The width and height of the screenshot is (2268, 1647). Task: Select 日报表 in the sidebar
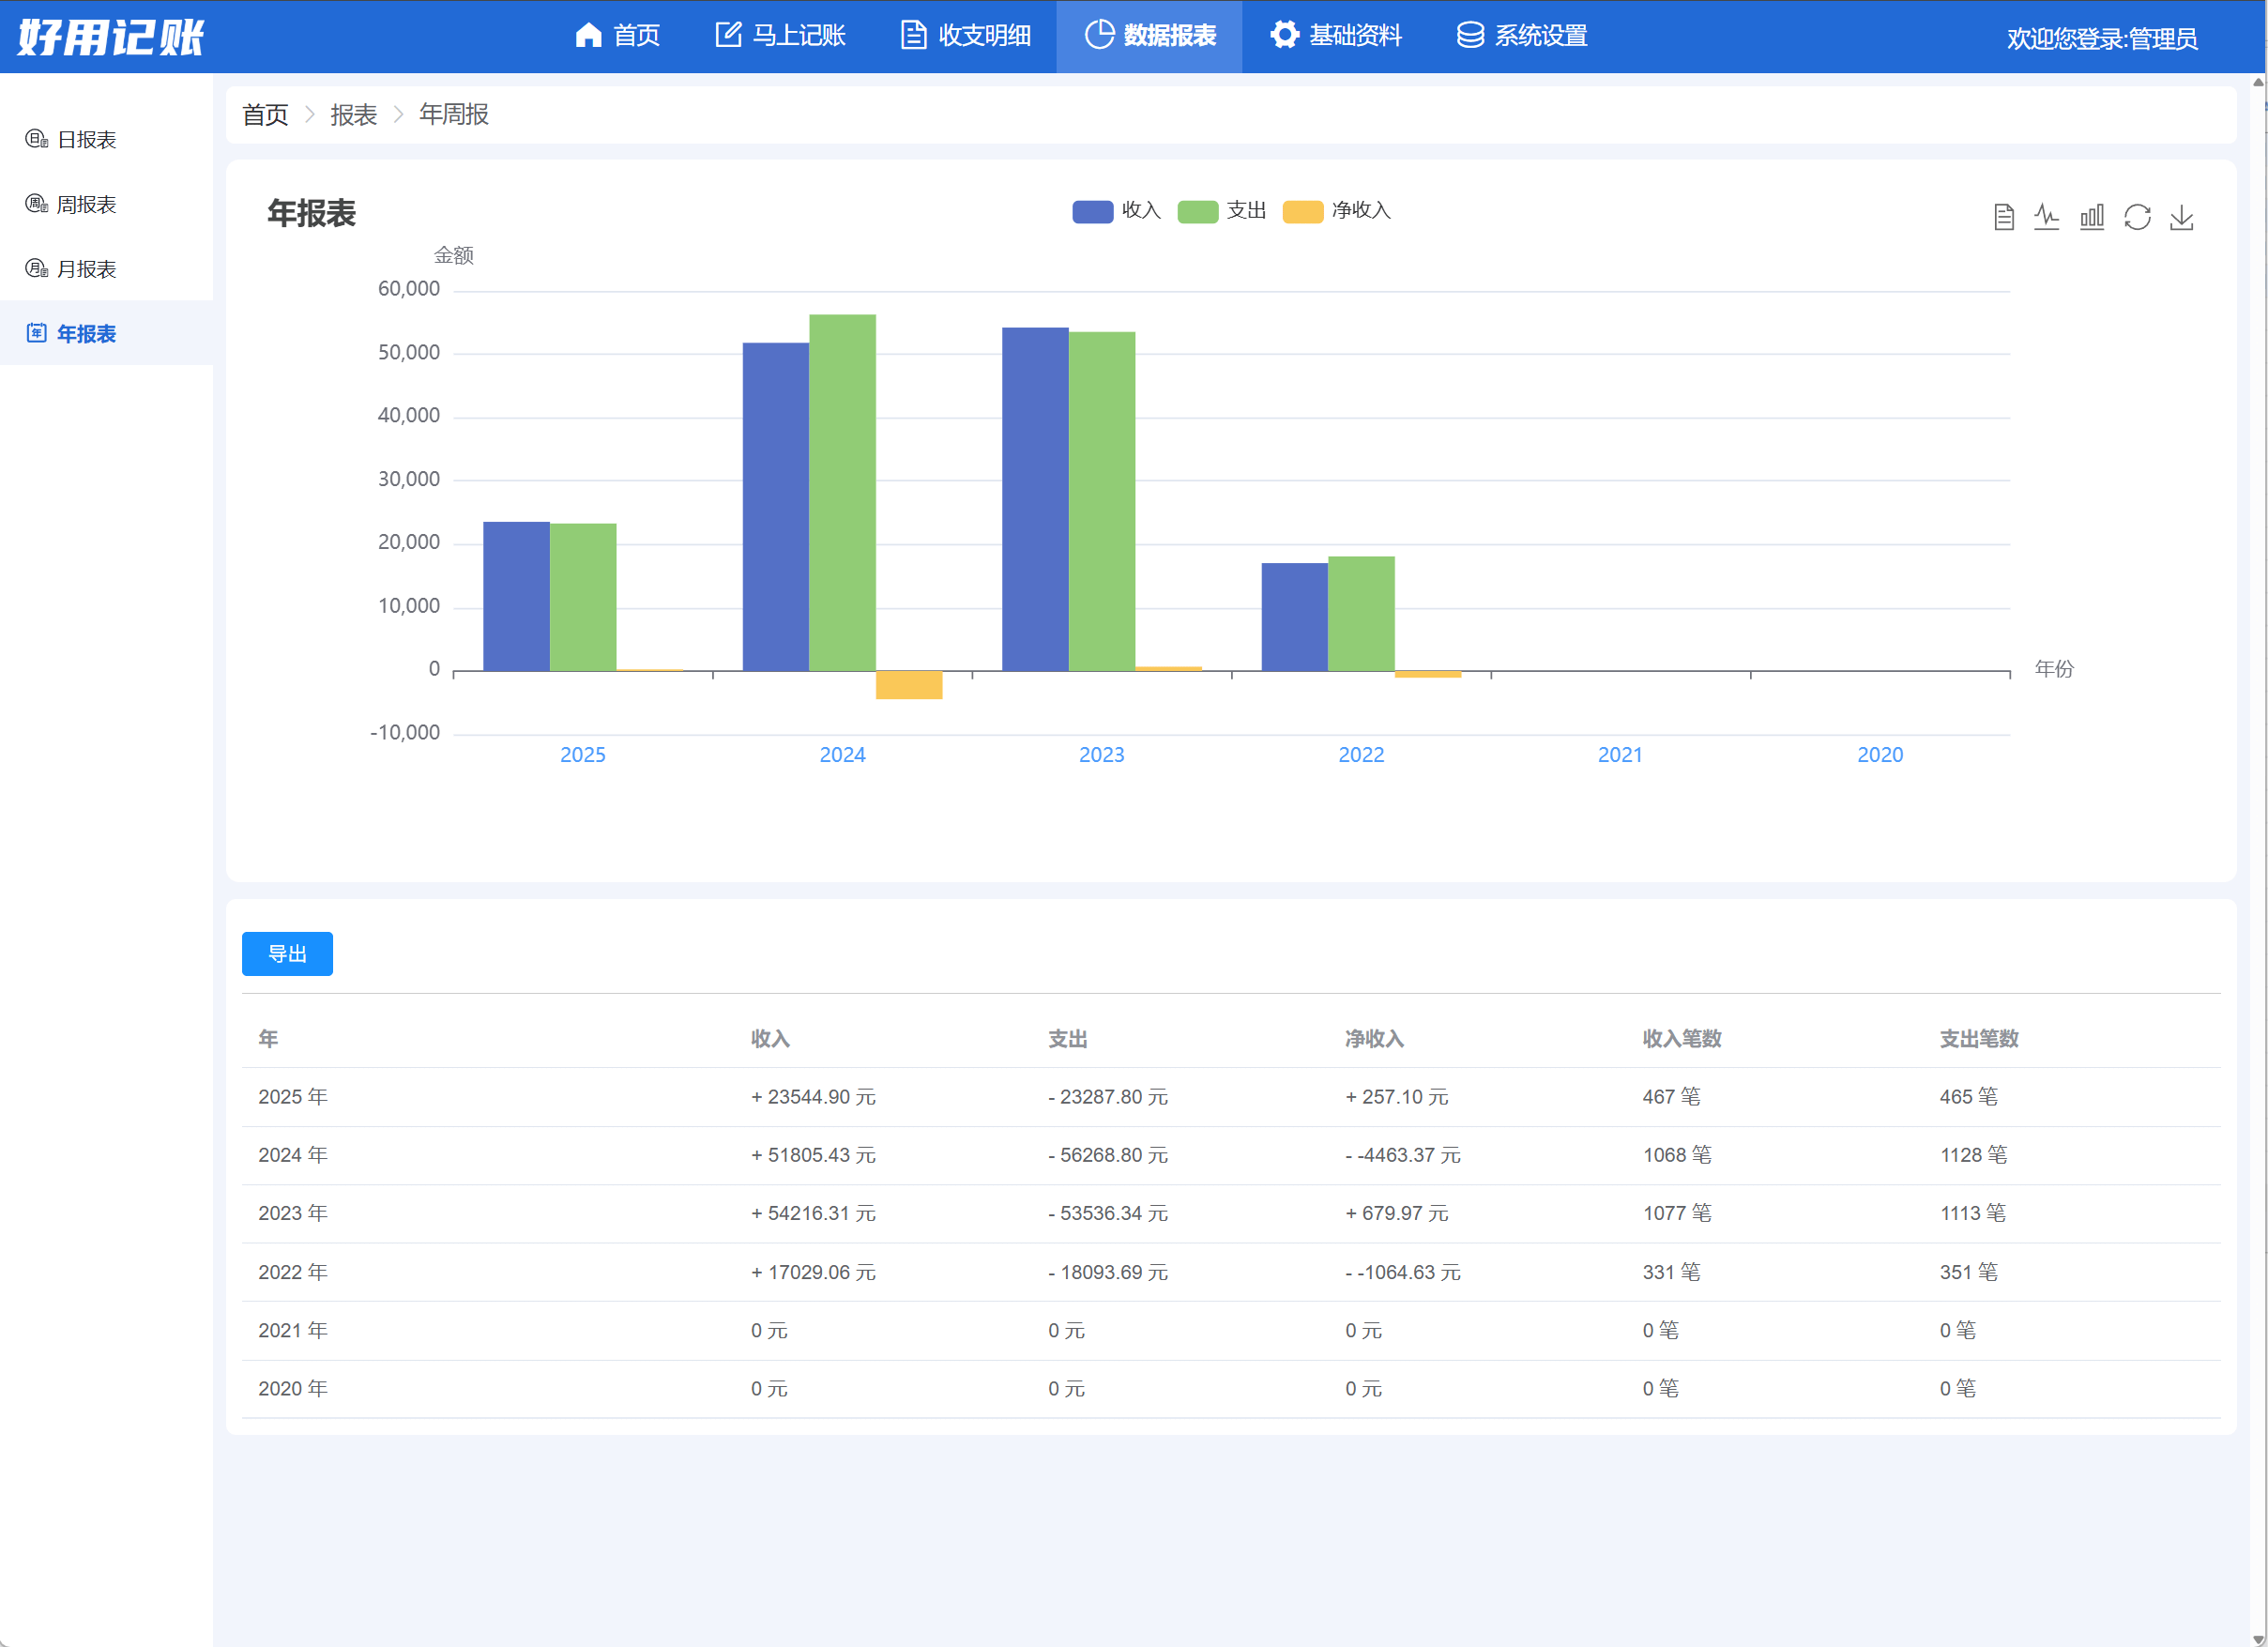click(x=106, y=139)
